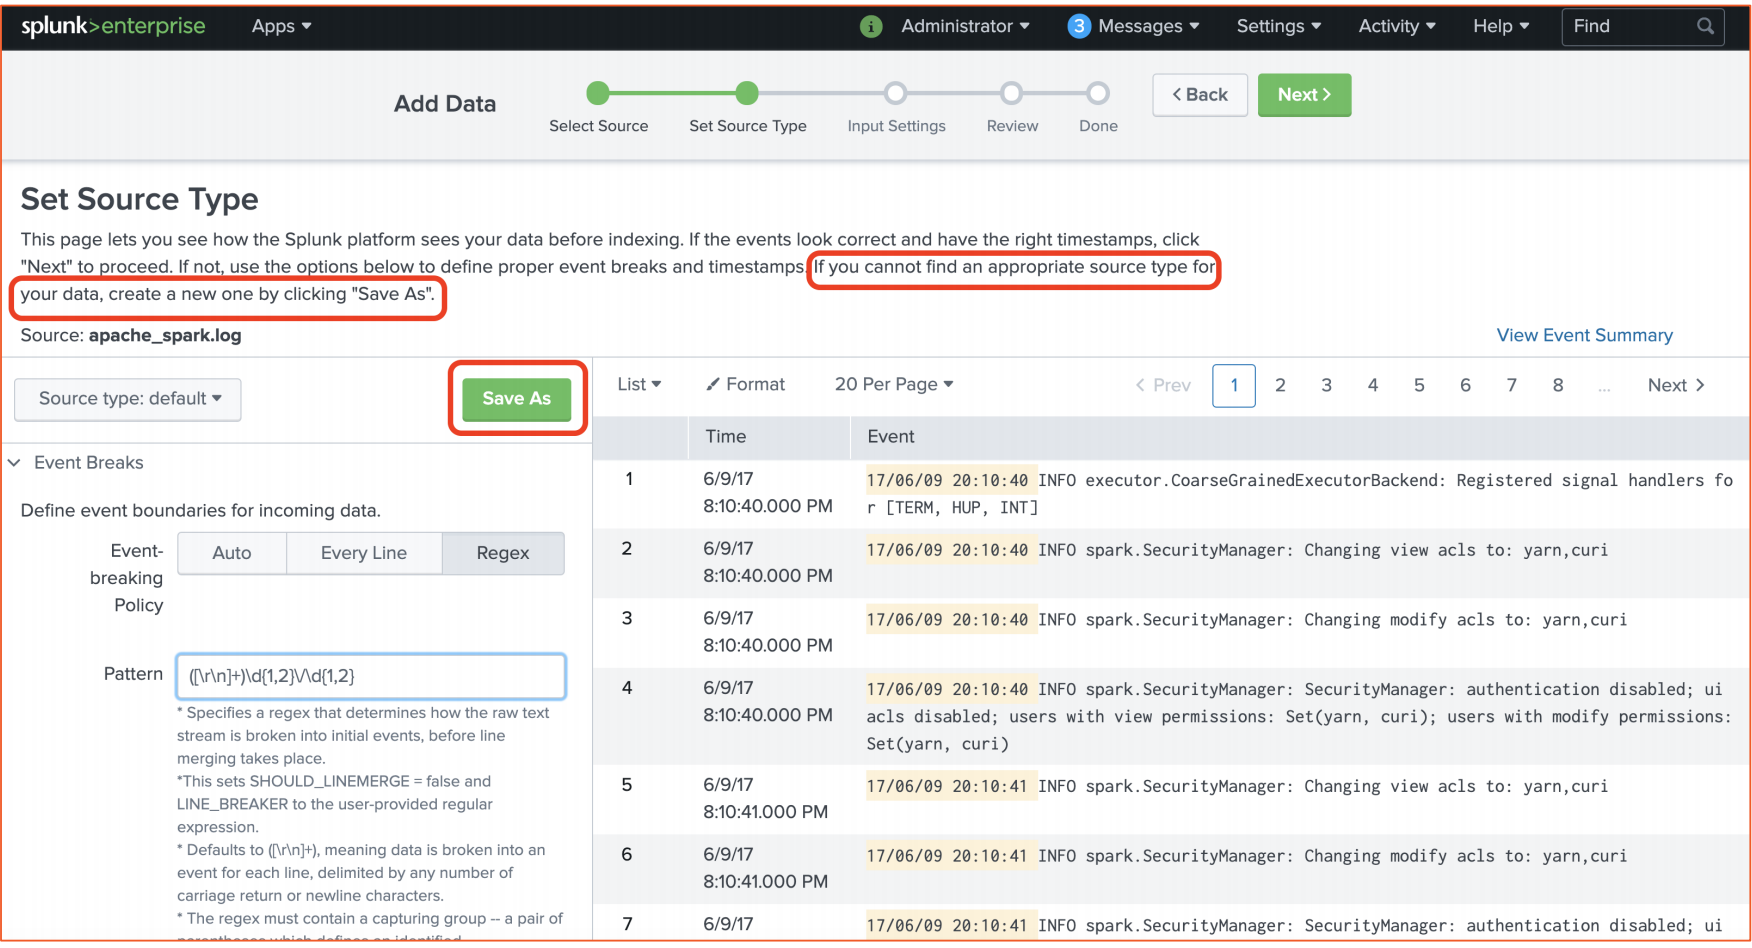Click the Pattern regex input field

pos(371,676)
